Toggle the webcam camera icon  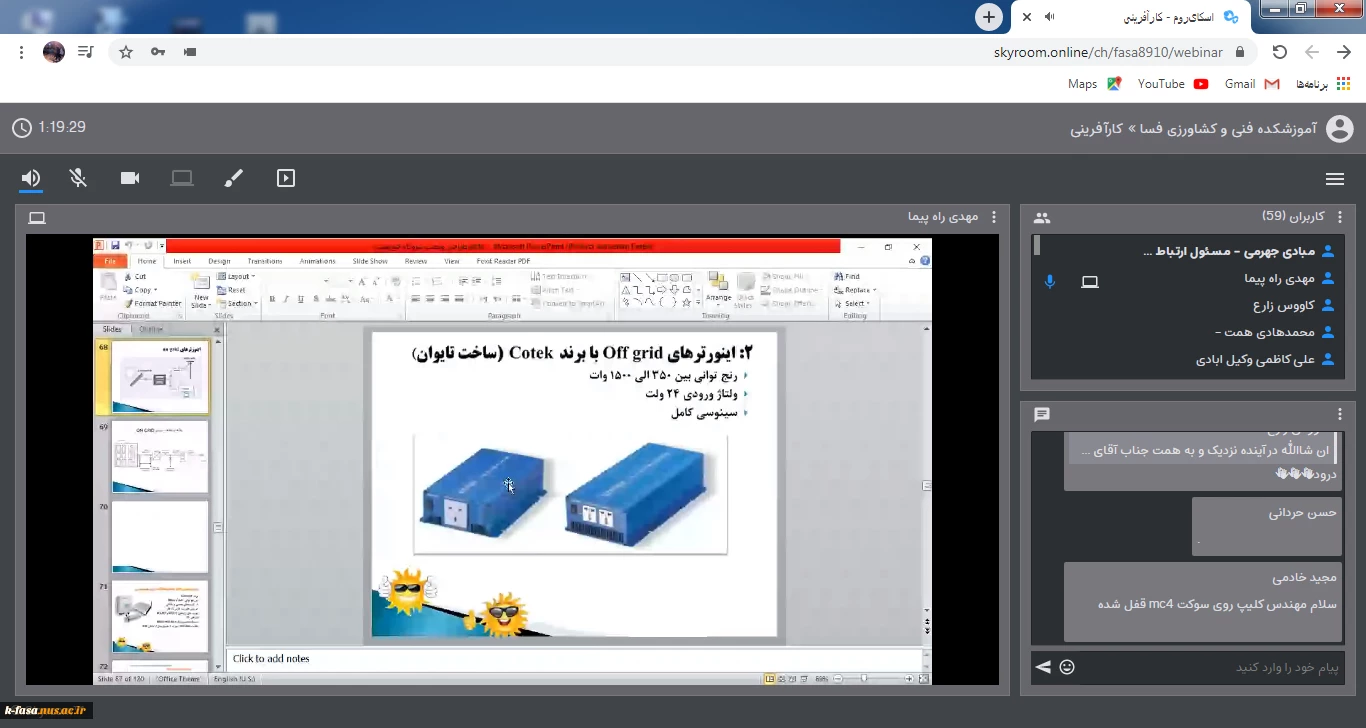[130, 178]
